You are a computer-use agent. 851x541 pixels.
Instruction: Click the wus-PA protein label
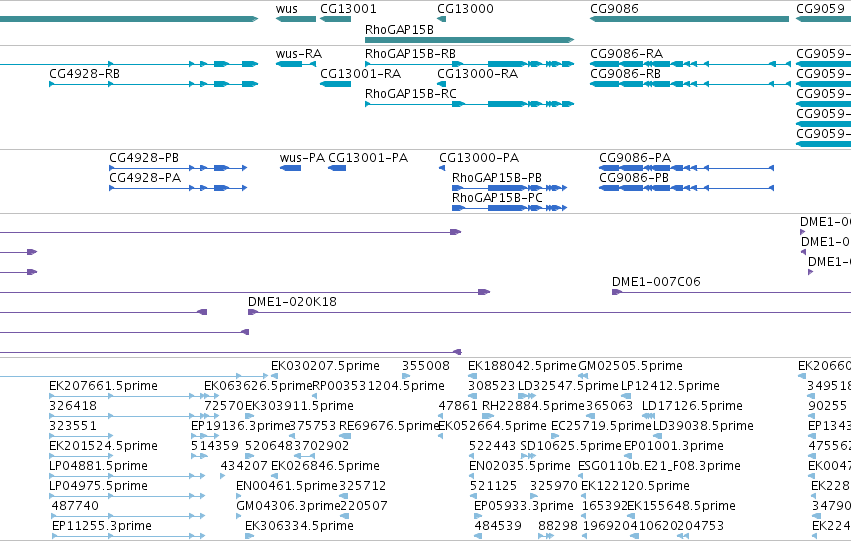coord(302,158)
